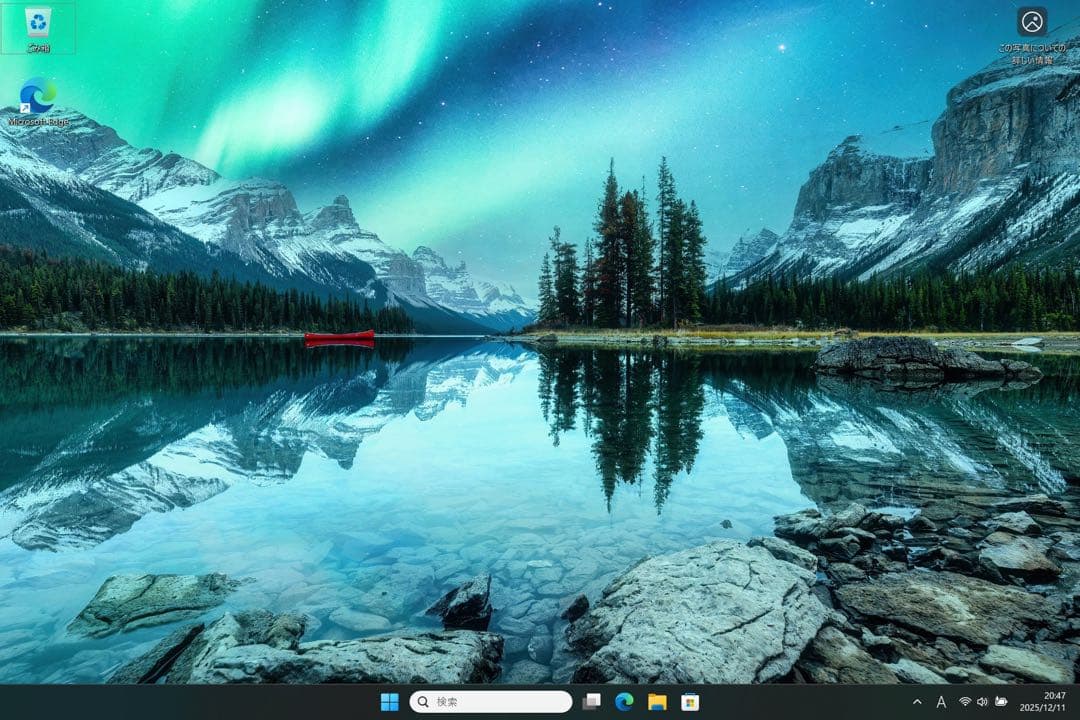Toggle the IME input mode 'A' indicator
This screenshot has width=1080, height=720.
(x=941, y=702)
